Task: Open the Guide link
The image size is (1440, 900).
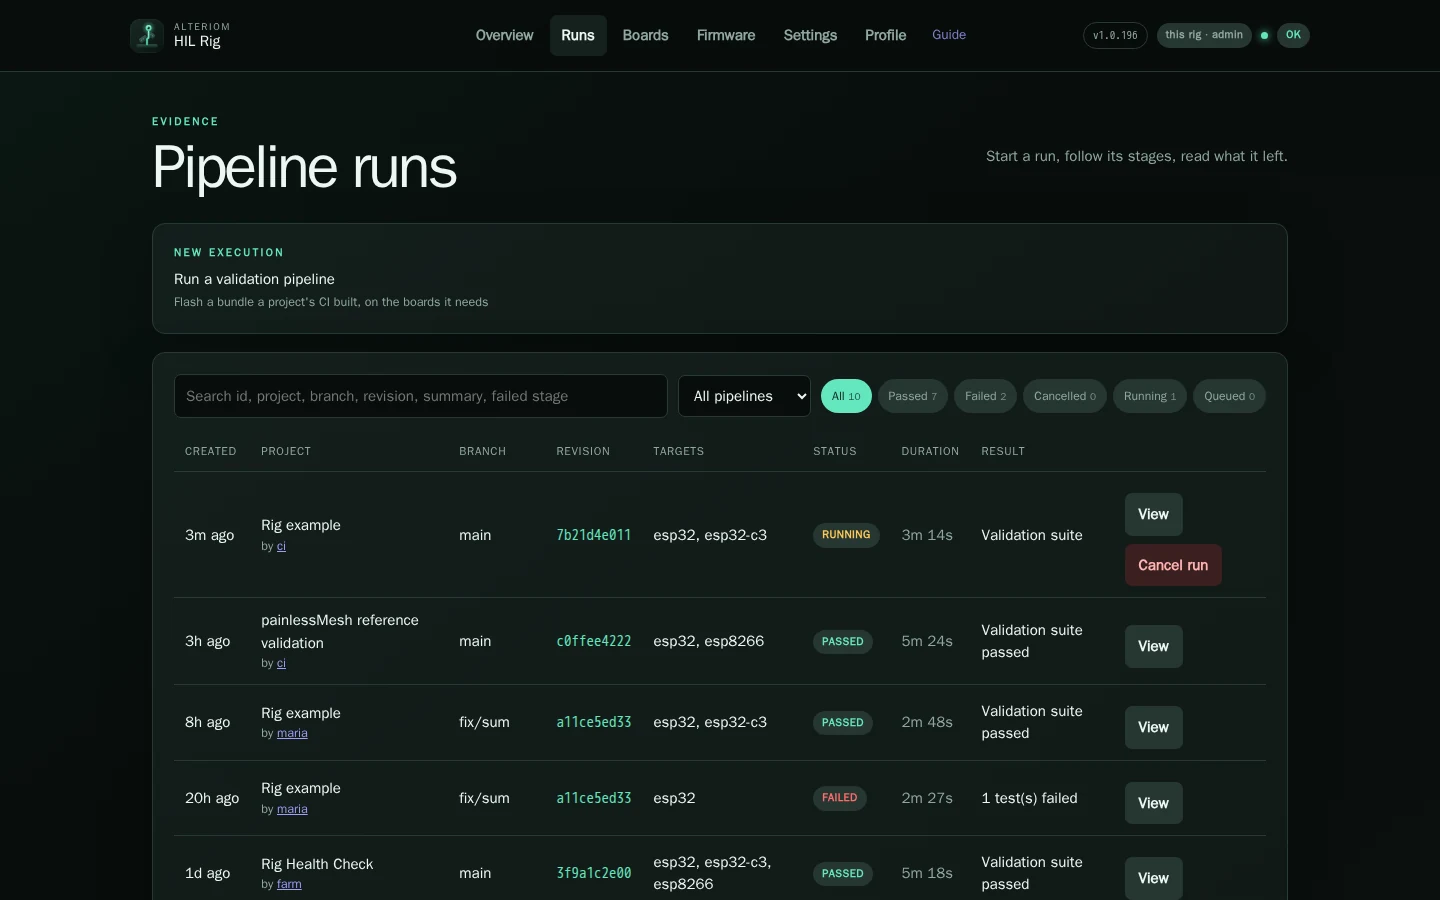Action: [949, 35]
